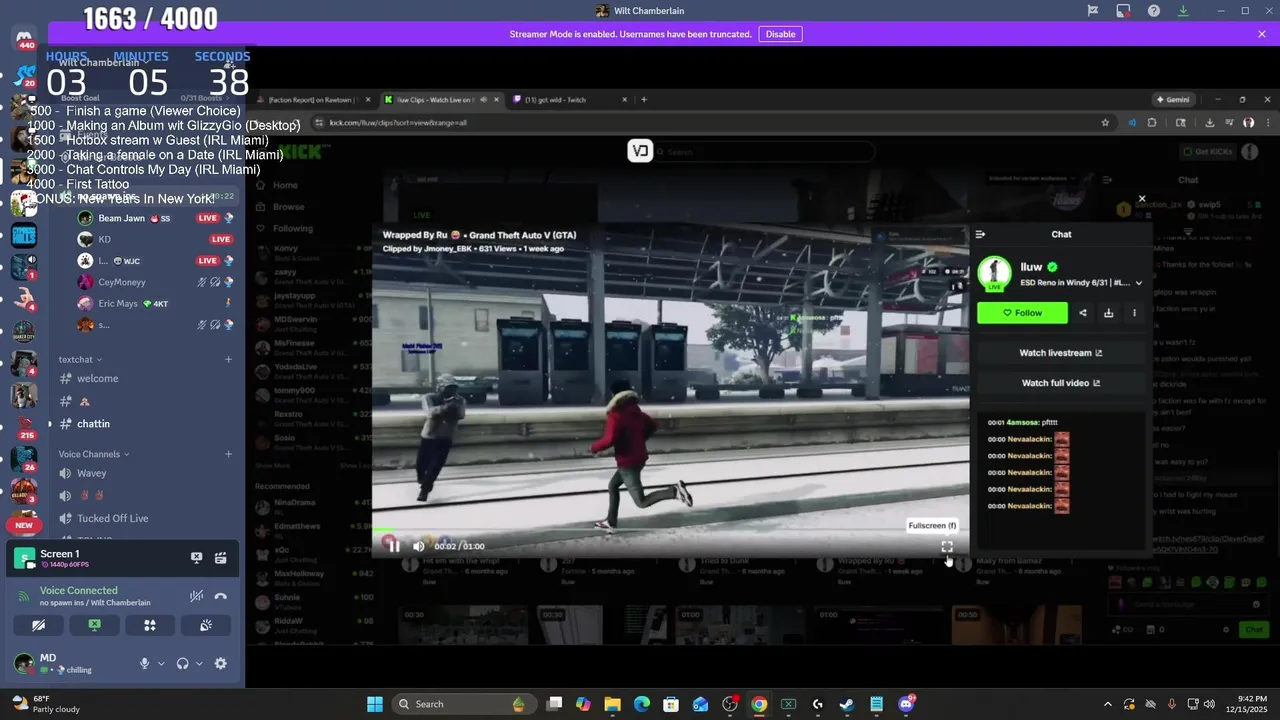Show hidden system tray icons
The width and height of the screenshot is (1280, 720).
pos(1107,704)
